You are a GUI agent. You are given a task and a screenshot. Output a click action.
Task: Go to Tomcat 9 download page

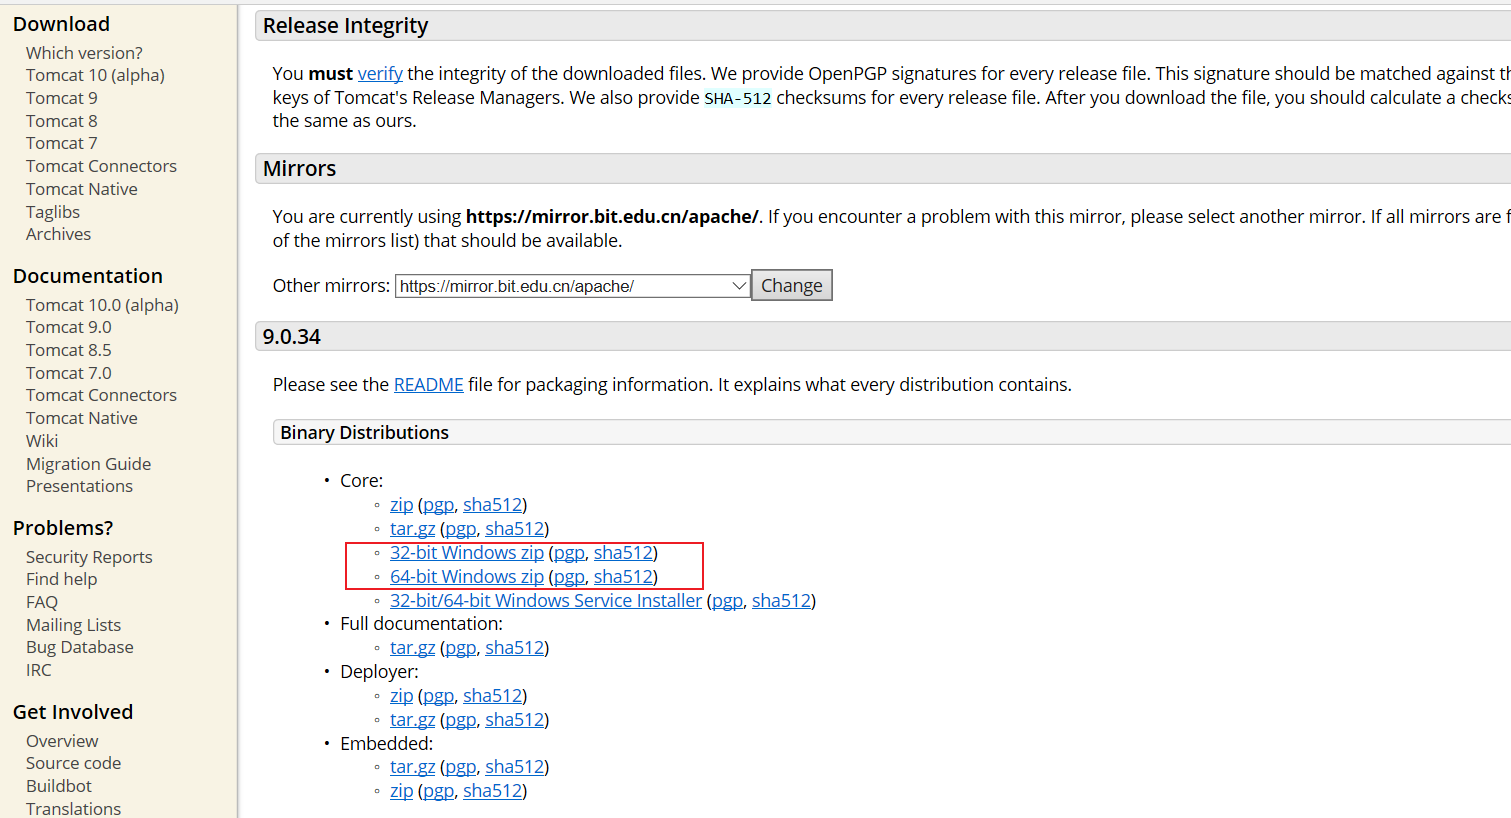point(62,98)
